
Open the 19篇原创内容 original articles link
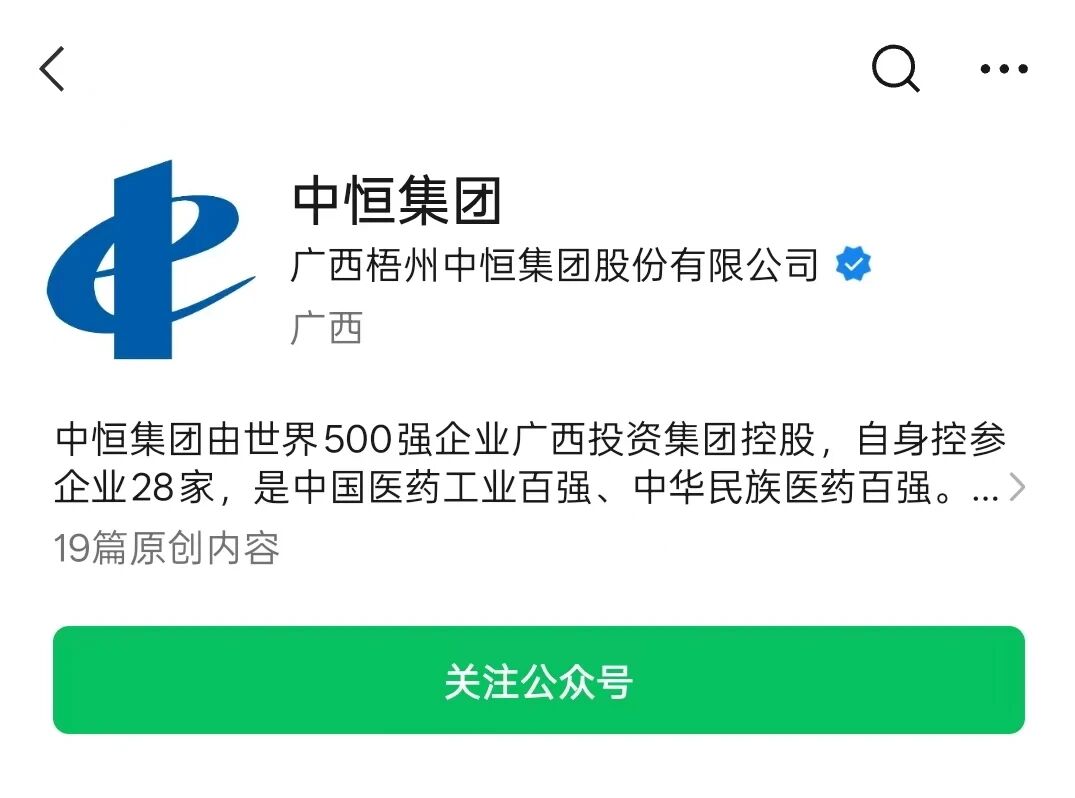[x=167, y=548]
